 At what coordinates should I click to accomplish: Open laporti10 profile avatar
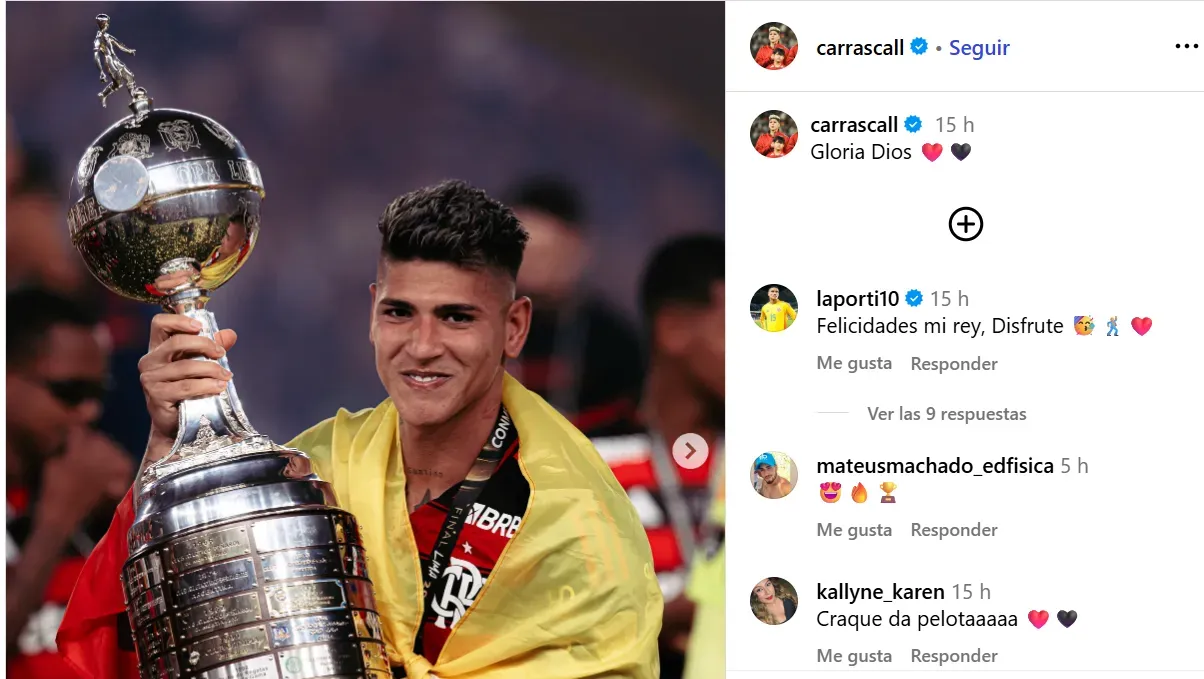[x=774, y=308]
